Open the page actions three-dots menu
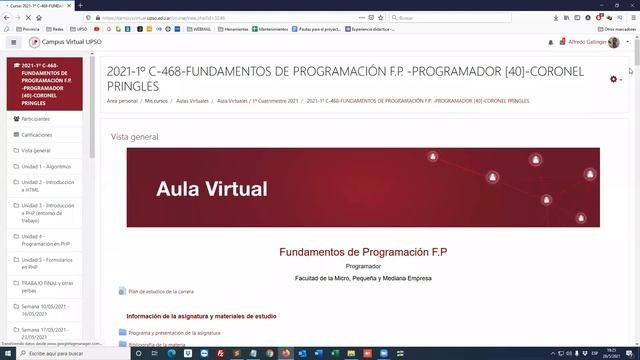This screenshot has height=360, width=640. 362,18
